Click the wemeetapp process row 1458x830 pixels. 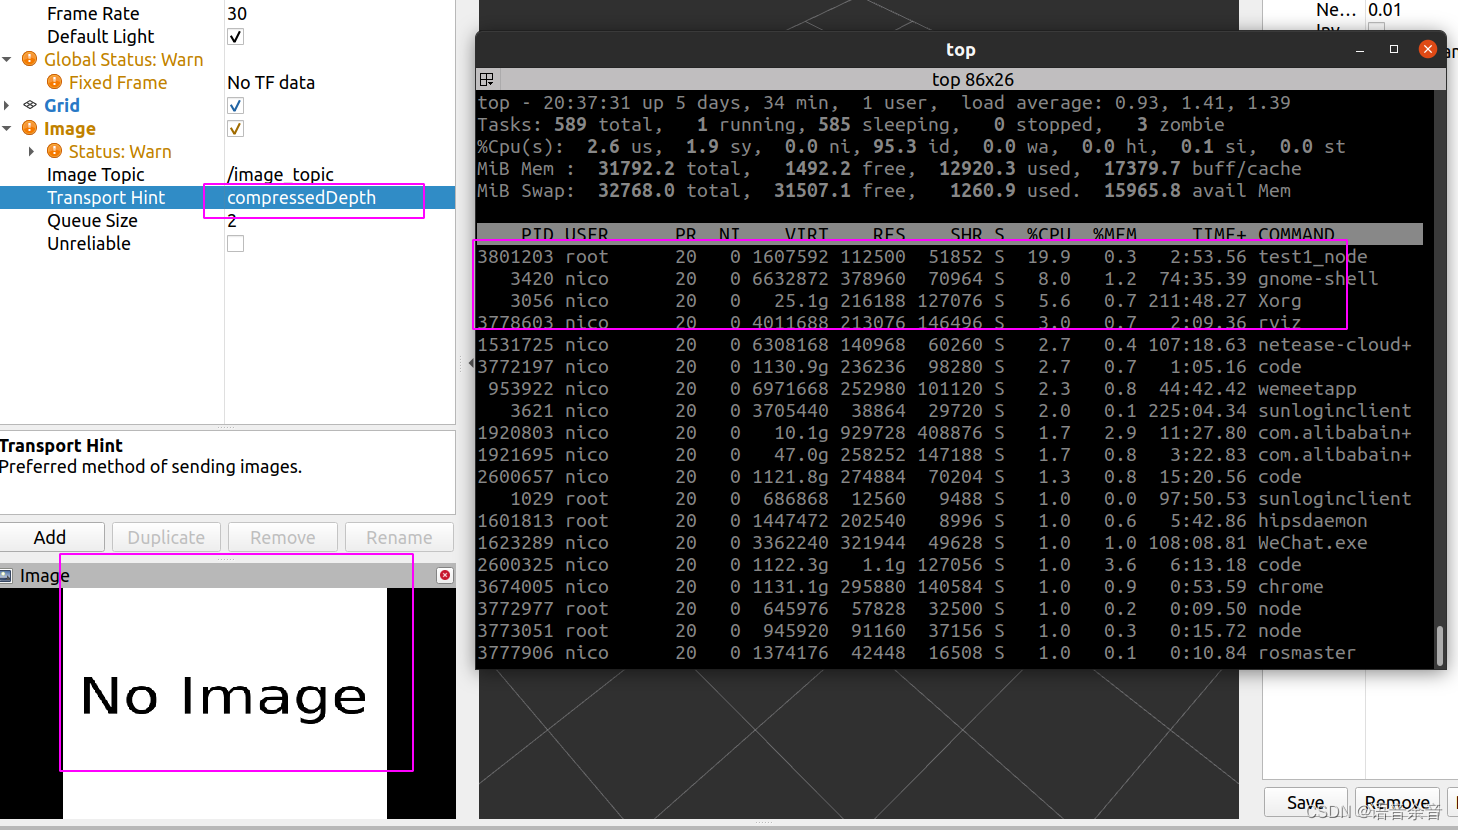click(950, 388)
